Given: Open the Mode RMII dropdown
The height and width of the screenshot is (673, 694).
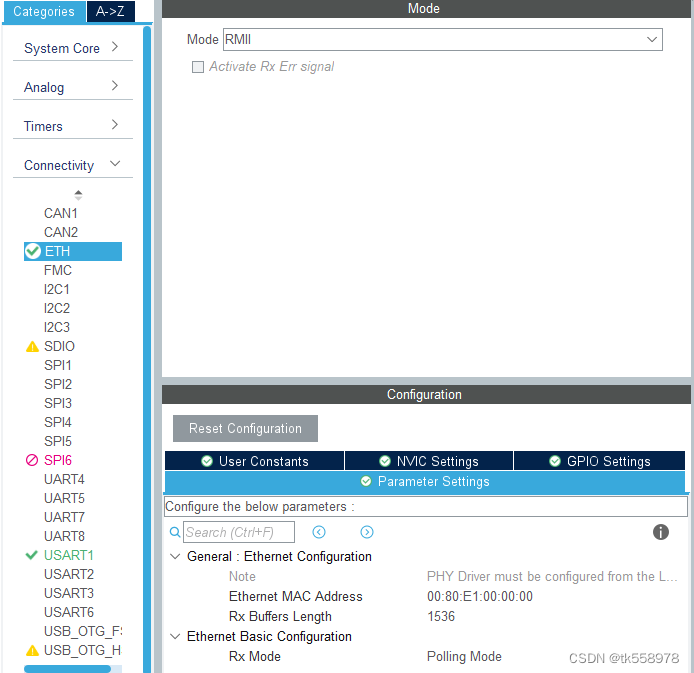Looking at the screenshot, I should click(x=652, y=39).
